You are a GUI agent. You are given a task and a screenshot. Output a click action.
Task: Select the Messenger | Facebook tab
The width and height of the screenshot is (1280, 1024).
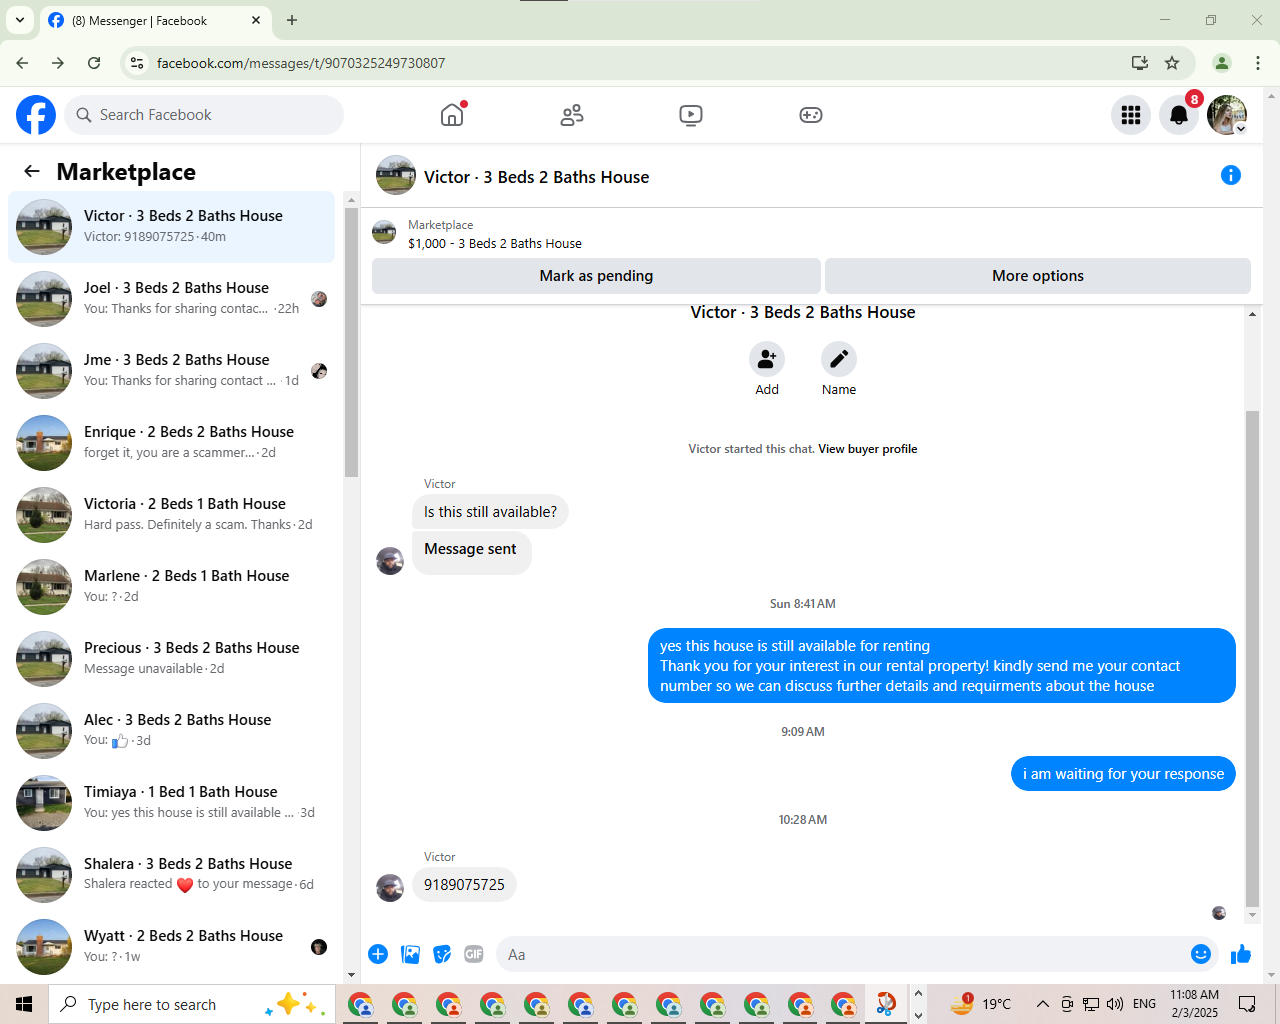coord(155,20)
